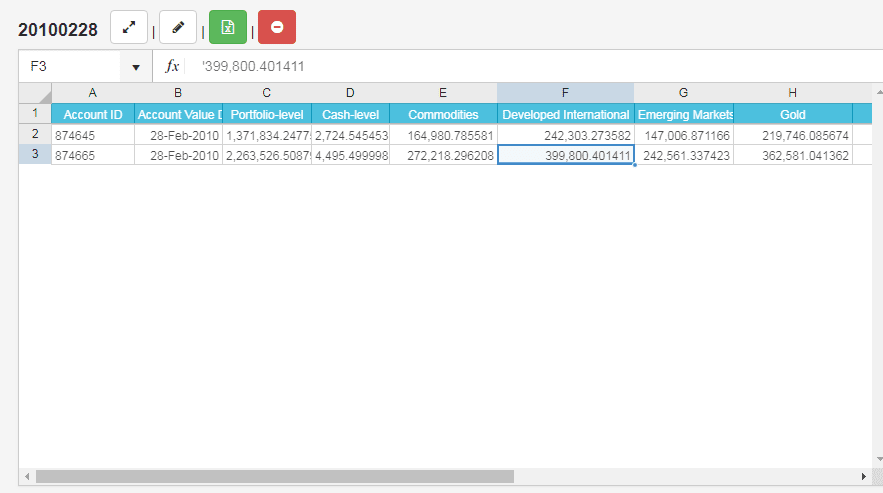Viewport: 883px width, 493px height.
Task: Select column C header
Action: 266,93
